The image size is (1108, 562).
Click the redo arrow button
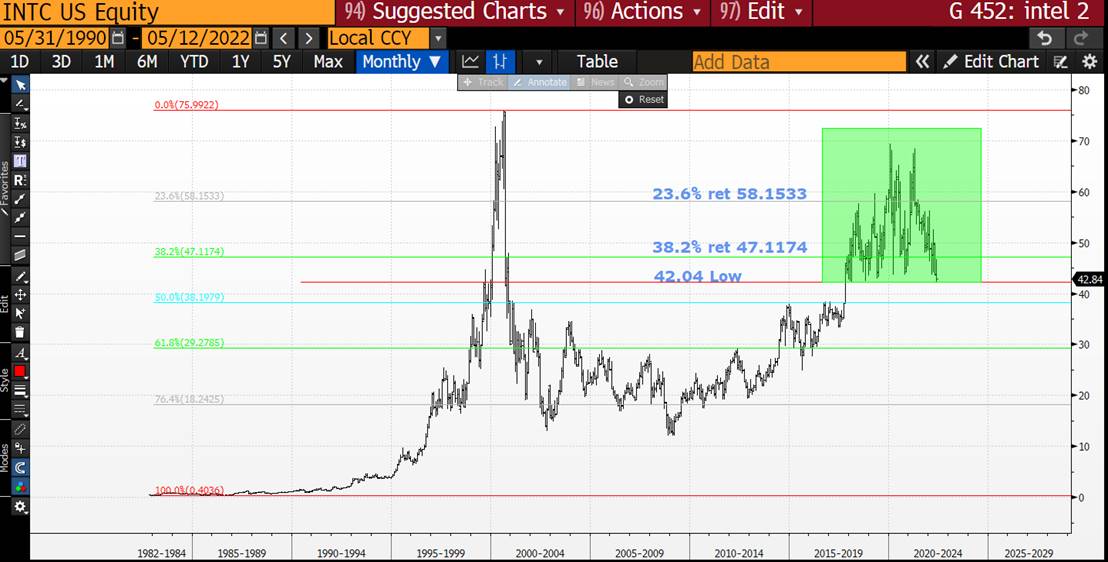(x=1081, y=38)
